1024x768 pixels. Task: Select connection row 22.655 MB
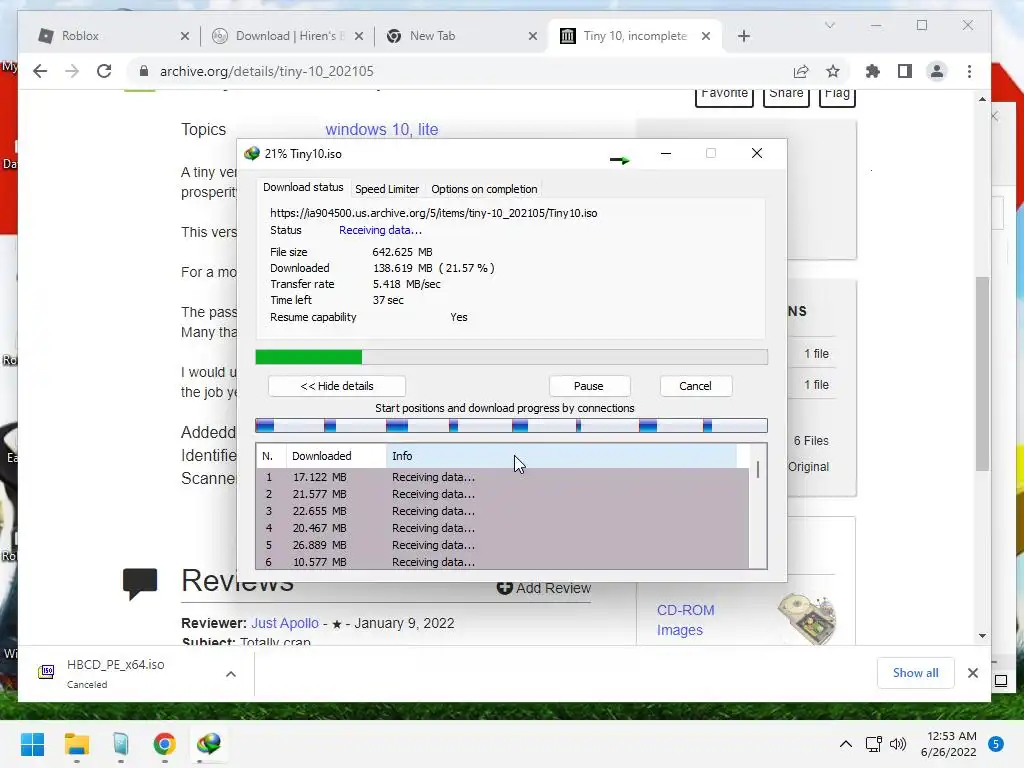[503, 511]
